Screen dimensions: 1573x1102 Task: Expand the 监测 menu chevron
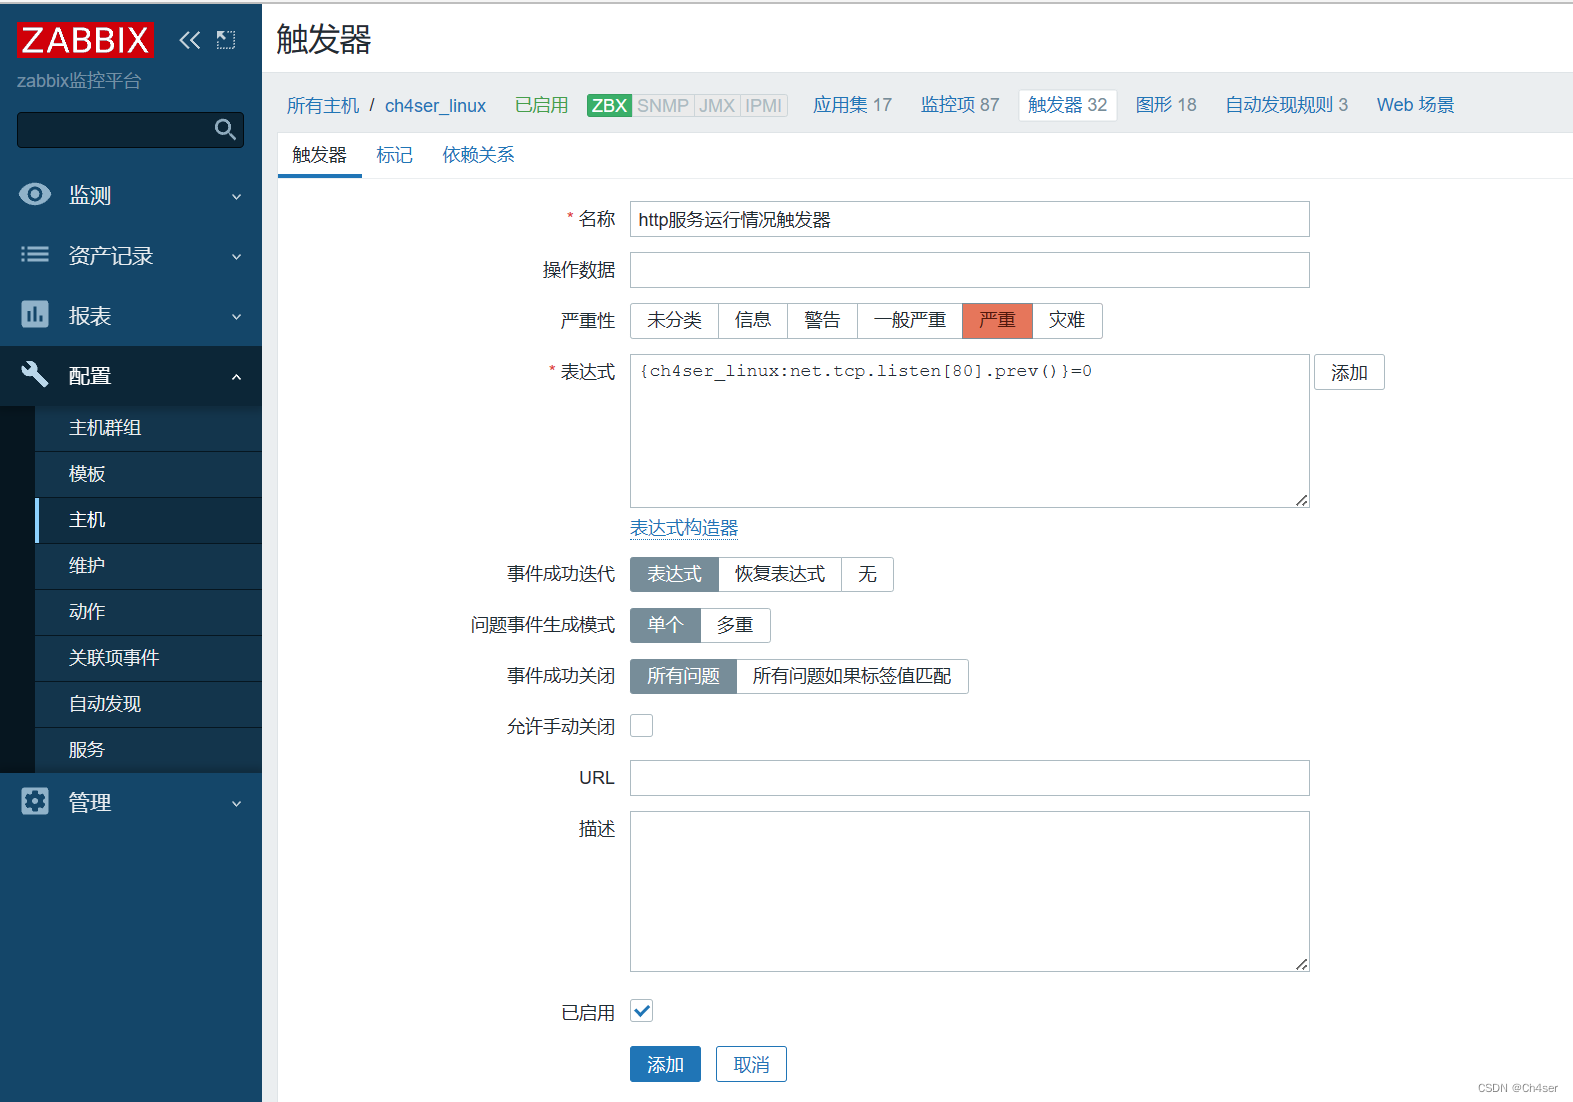[x=237, y=197]
